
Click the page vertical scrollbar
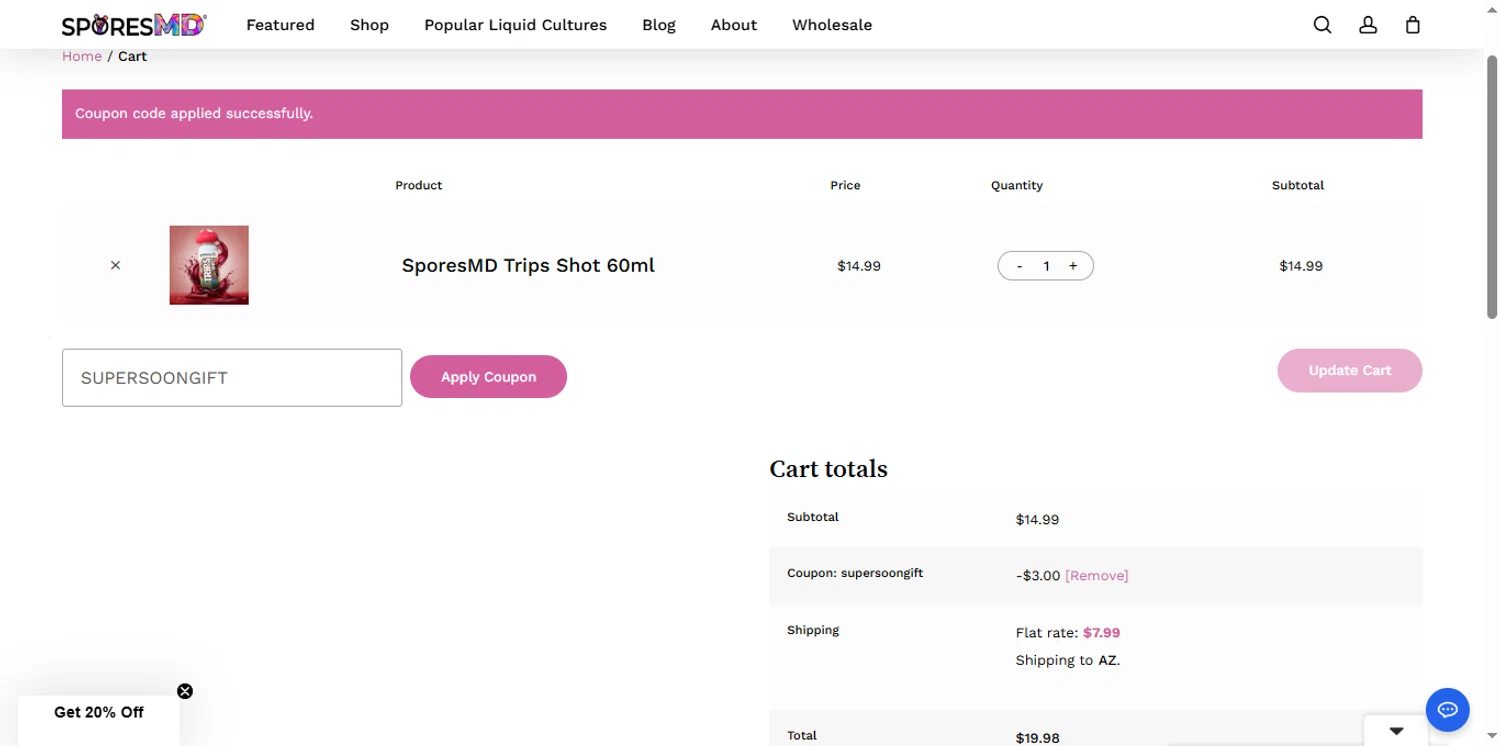click(x=1492, y=185)
